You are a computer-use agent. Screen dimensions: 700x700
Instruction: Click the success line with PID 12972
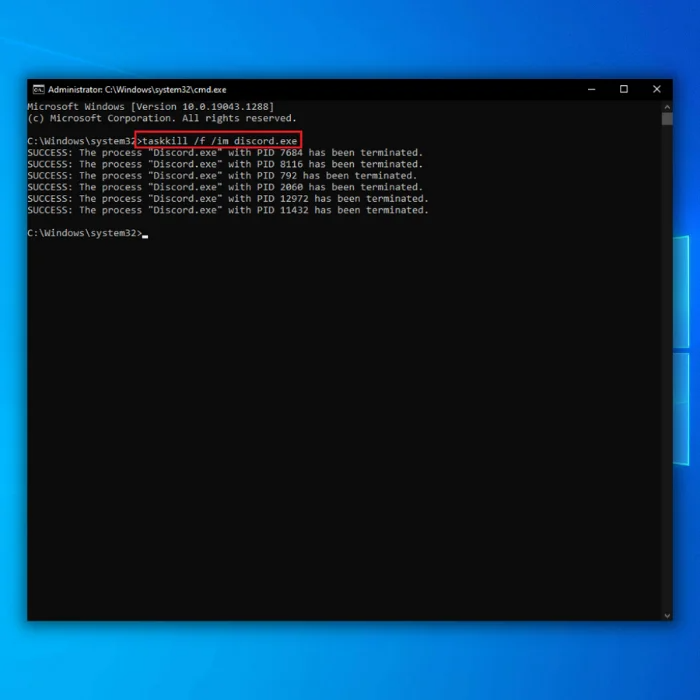pyautogui.click(x=228, y=199)
